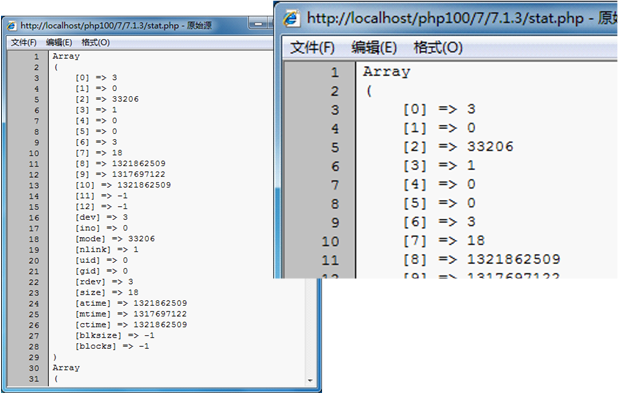The image size is (618, 394).
Task: Click the IE icon in the small left window title bar
Action: 12,26
